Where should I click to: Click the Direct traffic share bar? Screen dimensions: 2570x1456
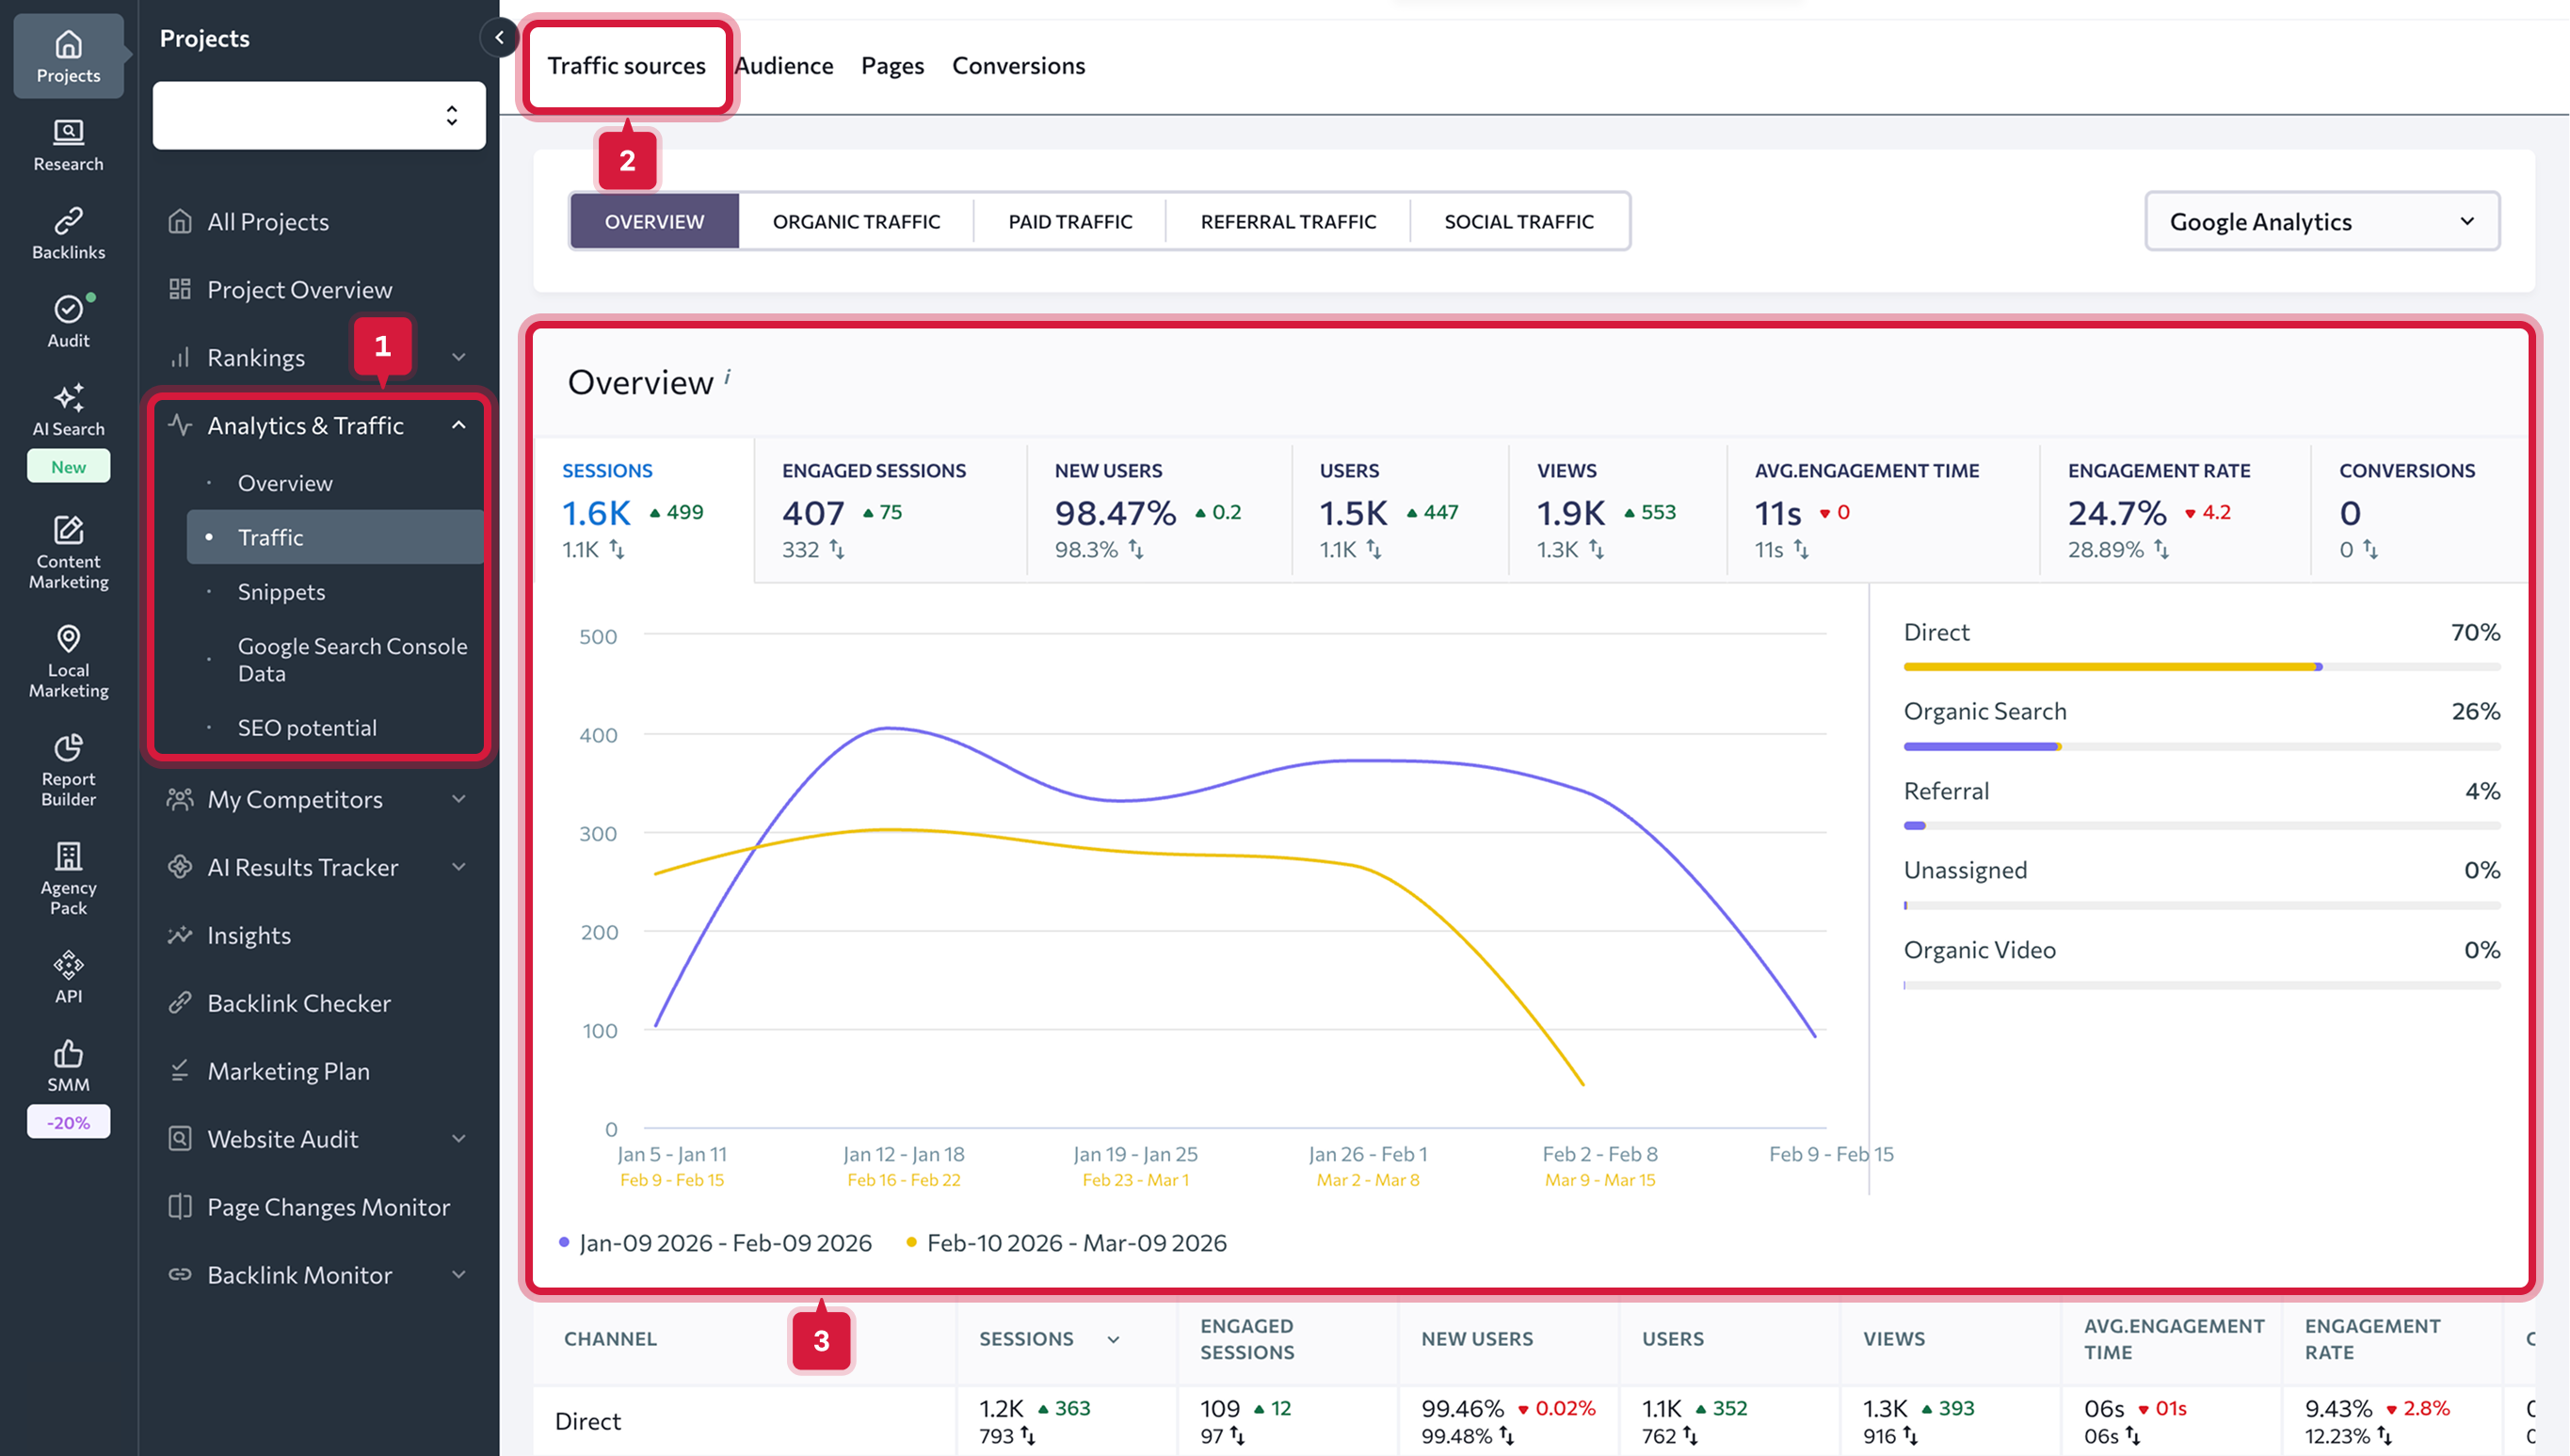tap(2110, 667)
